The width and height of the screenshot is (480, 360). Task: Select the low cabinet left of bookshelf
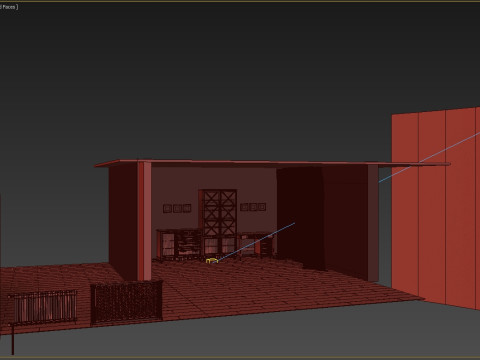click(179, 244)
